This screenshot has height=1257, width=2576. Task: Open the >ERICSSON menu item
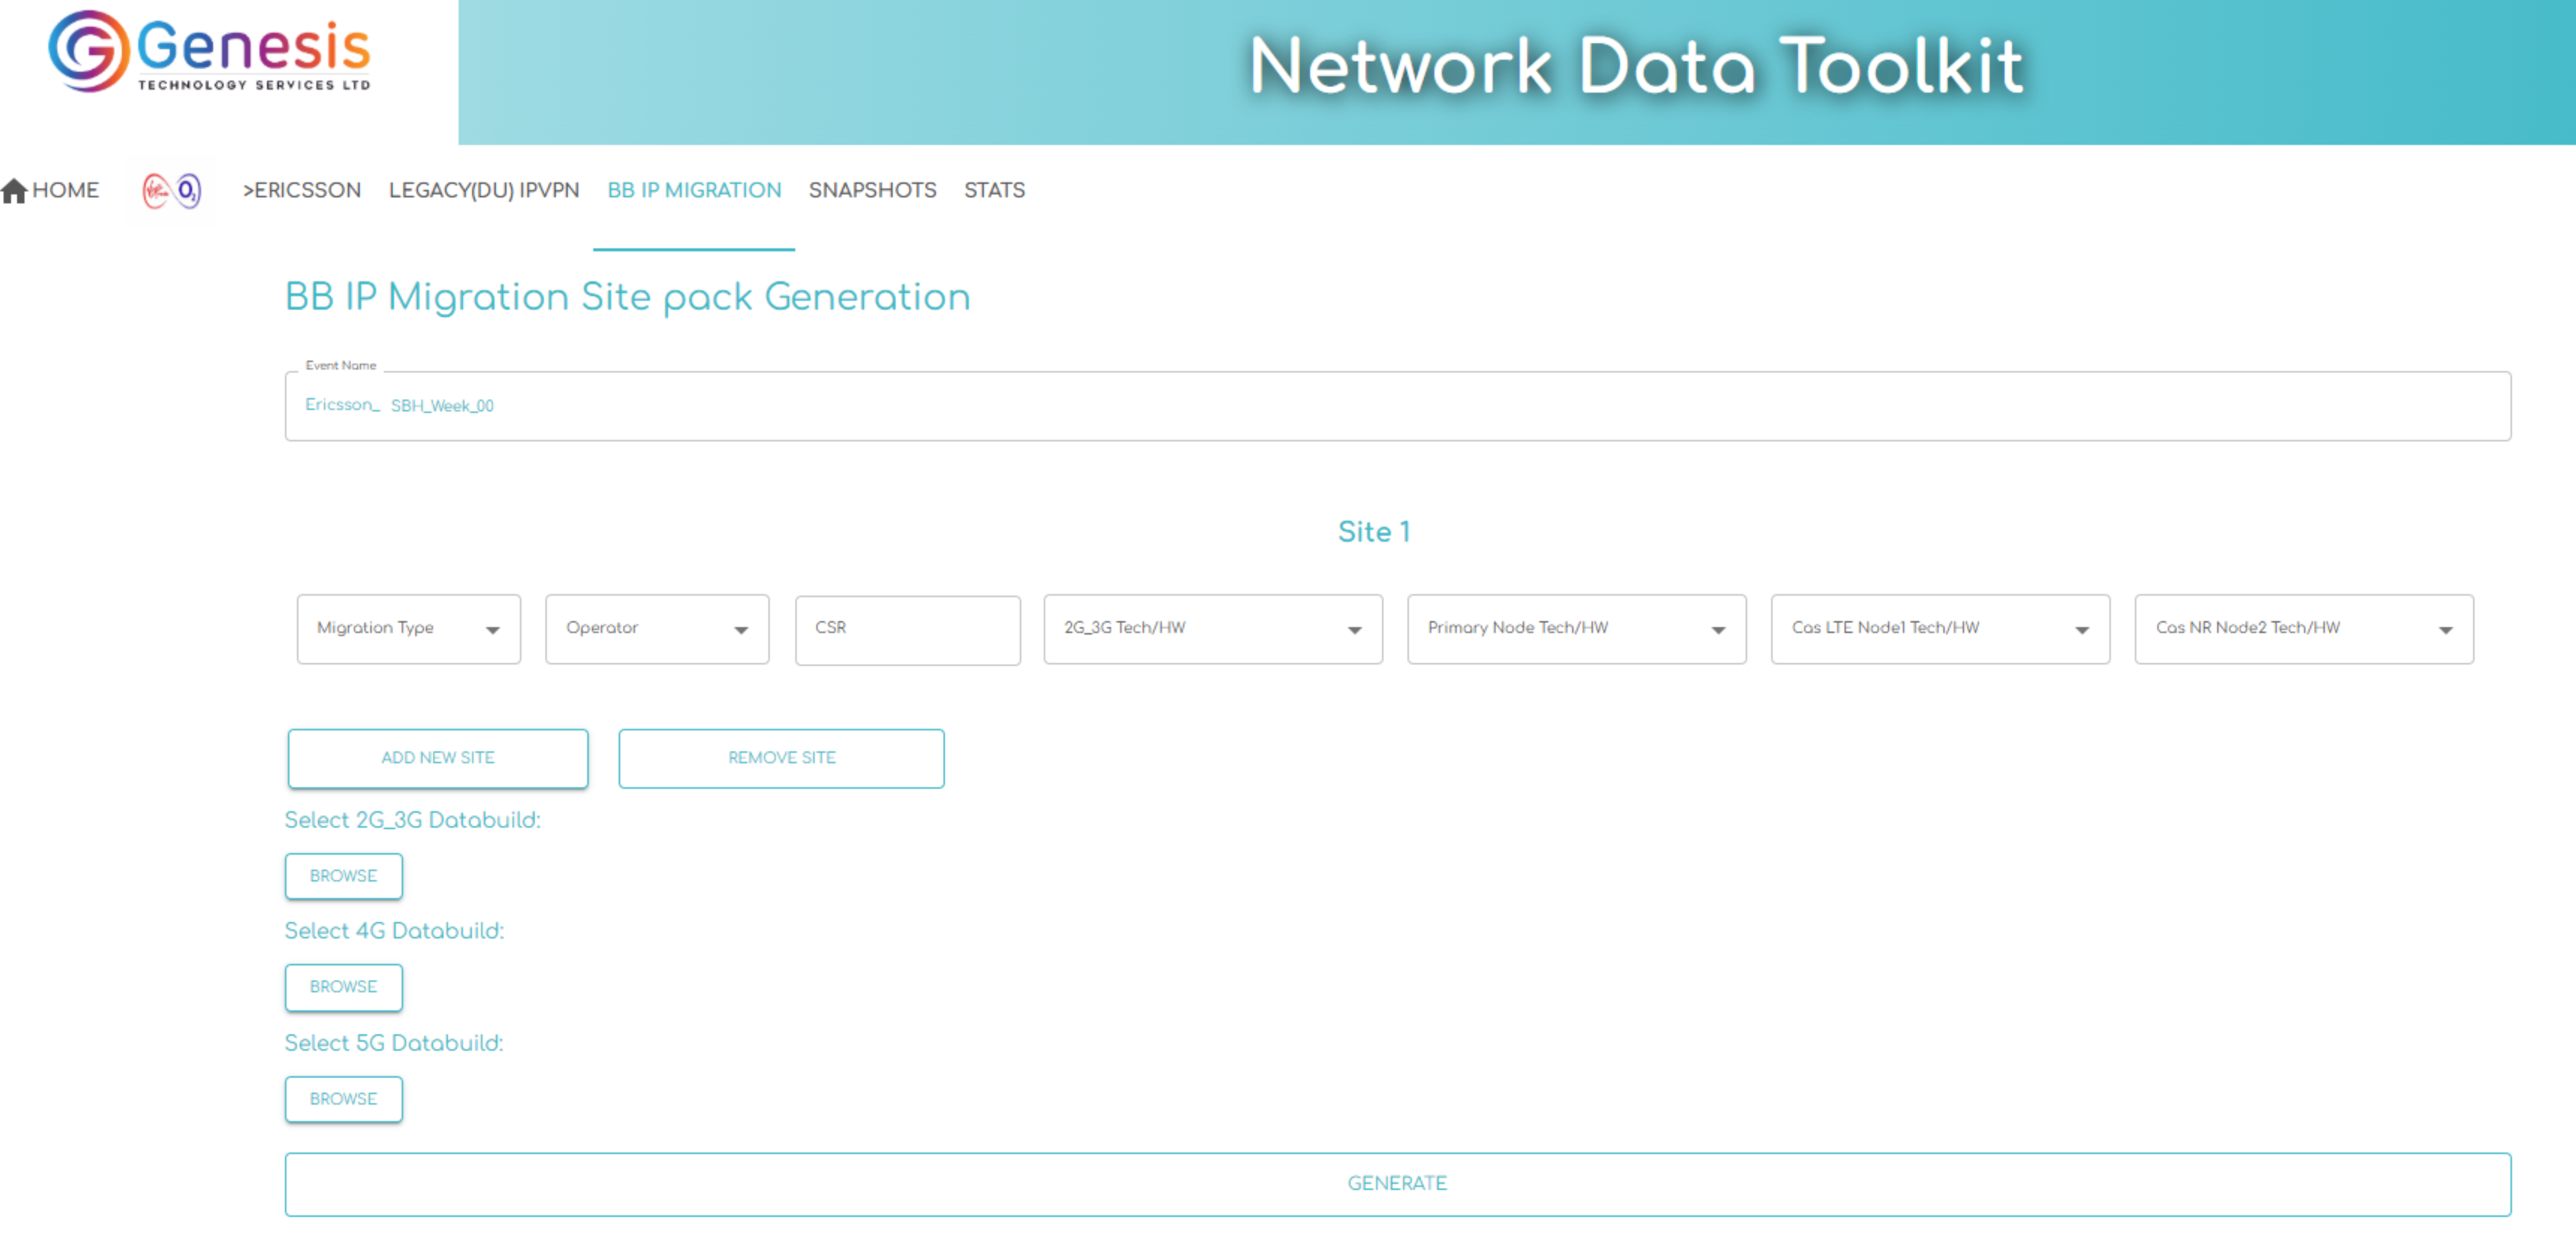(x=301, y=190)
